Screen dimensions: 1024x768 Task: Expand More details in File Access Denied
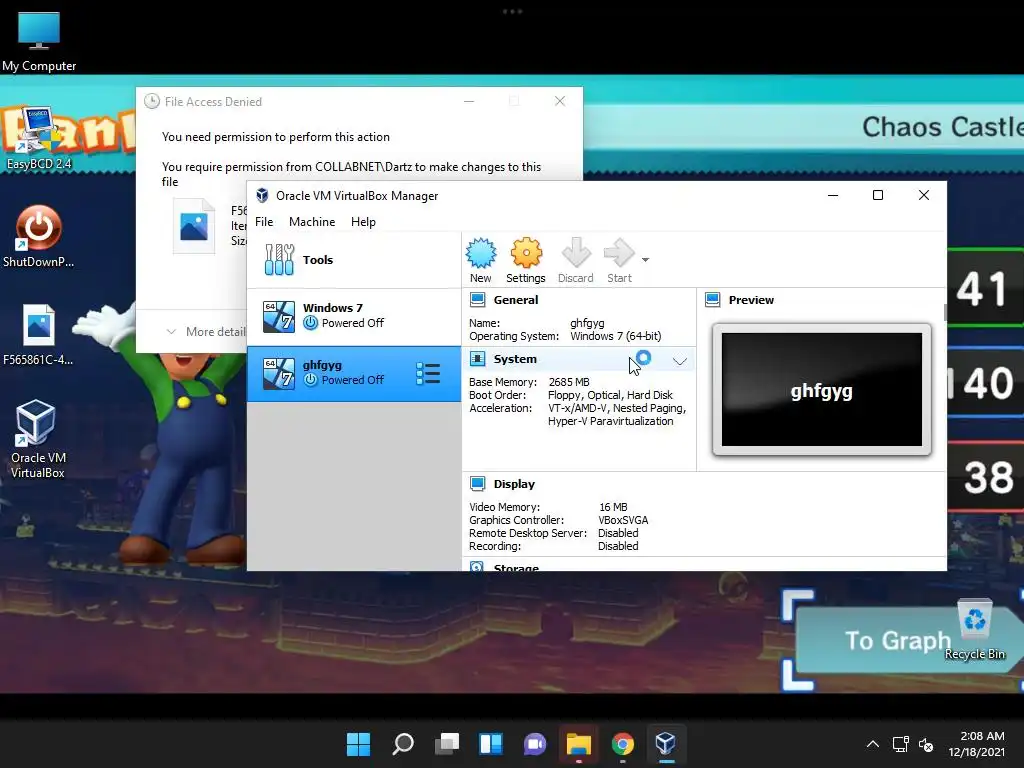pos(206,332)
